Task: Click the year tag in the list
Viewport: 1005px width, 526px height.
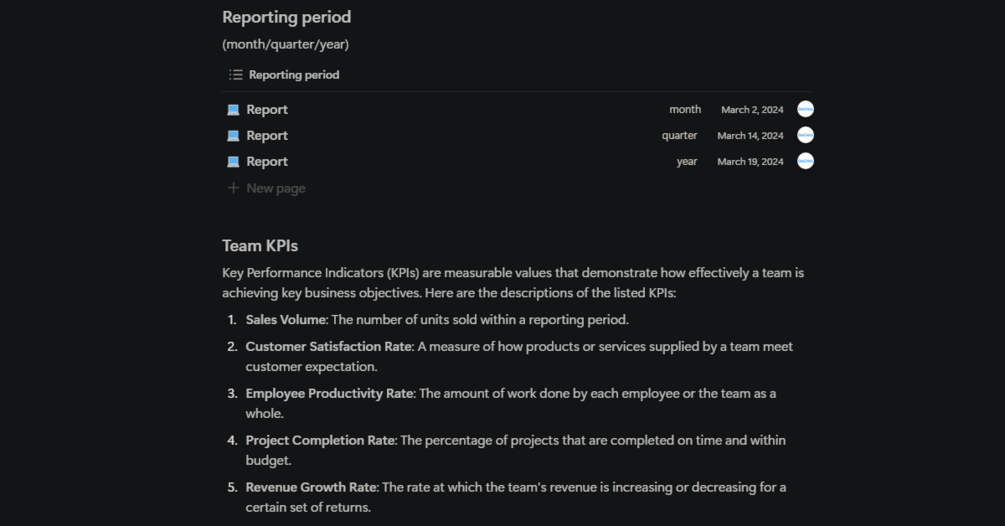Action: pos(687,162)
